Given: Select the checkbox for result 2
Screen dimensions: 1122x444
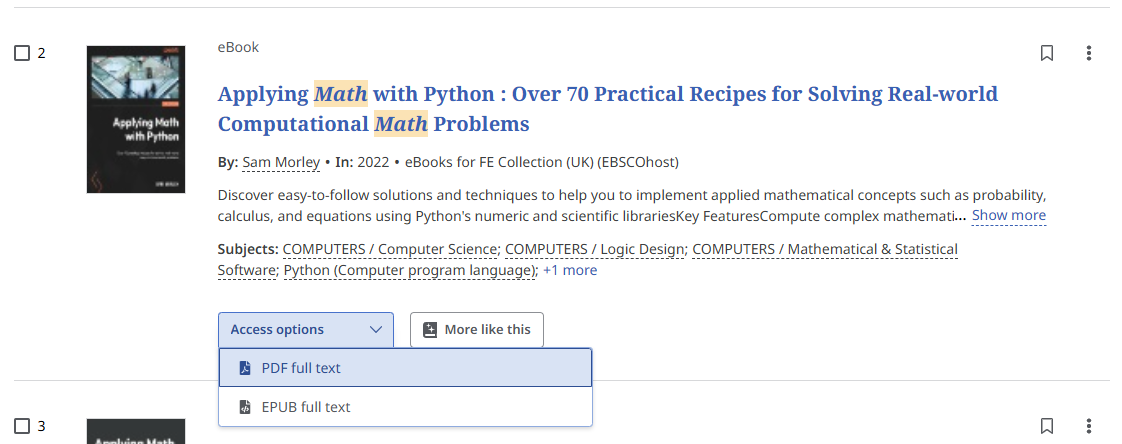Looking at the screenshot, I should click(x=22, y=53).
